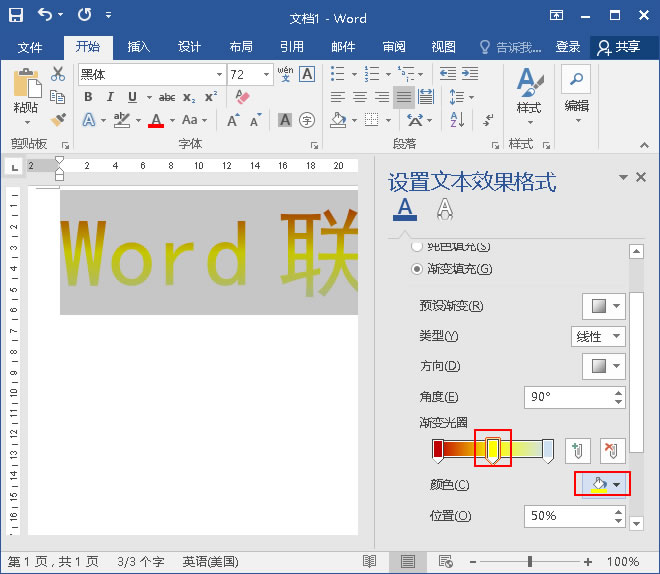Align text right
Viewport: 660px width, 574px height.
tap(382, 97)
